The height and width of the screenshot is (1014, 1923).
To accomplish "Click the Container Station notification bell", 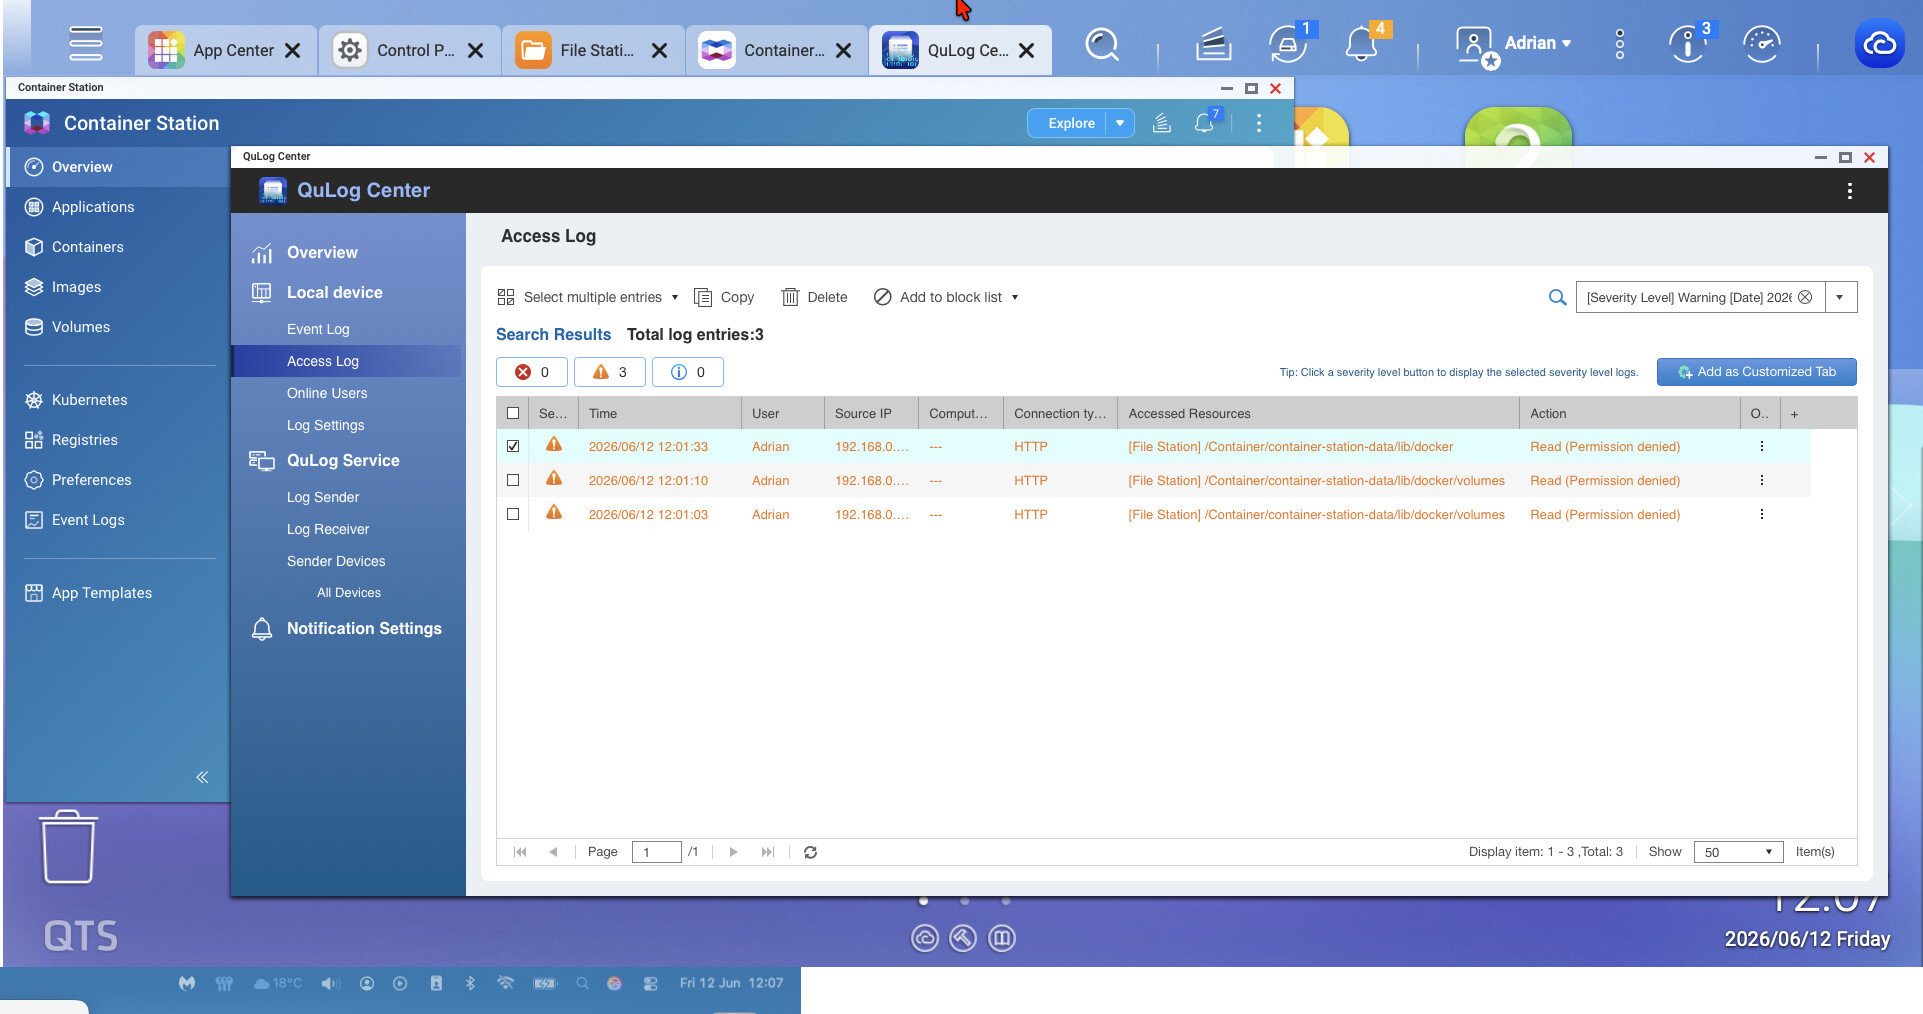I will click(1205, 123).
